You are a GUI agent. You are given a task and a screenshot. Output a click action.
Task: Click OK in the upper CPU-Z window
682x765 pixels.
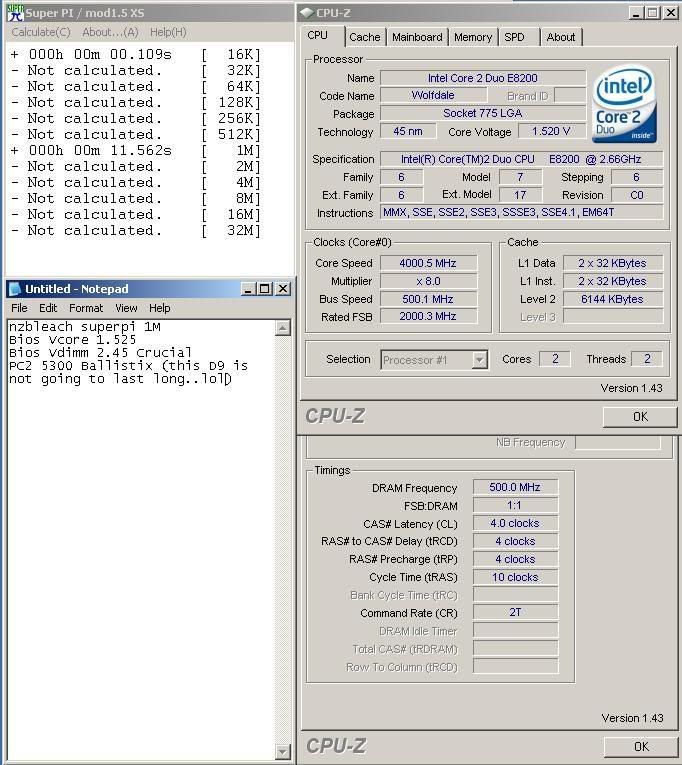tap(640, 417)
